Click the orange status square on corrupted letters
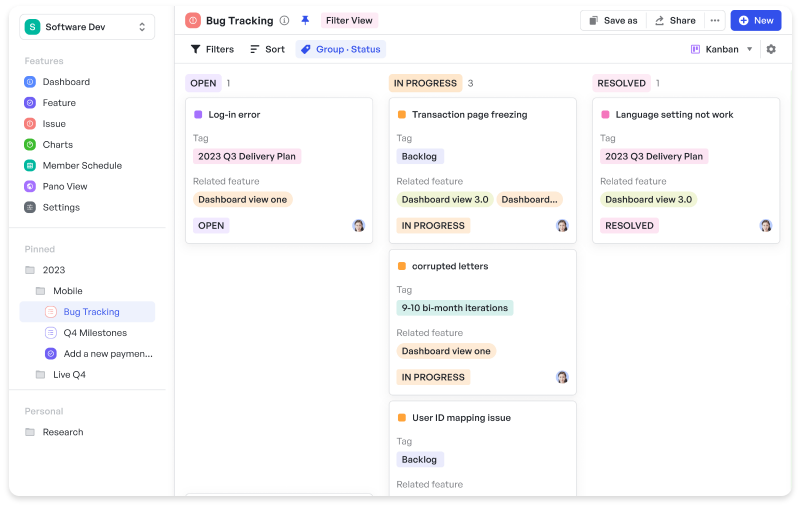 pos(402,267)
